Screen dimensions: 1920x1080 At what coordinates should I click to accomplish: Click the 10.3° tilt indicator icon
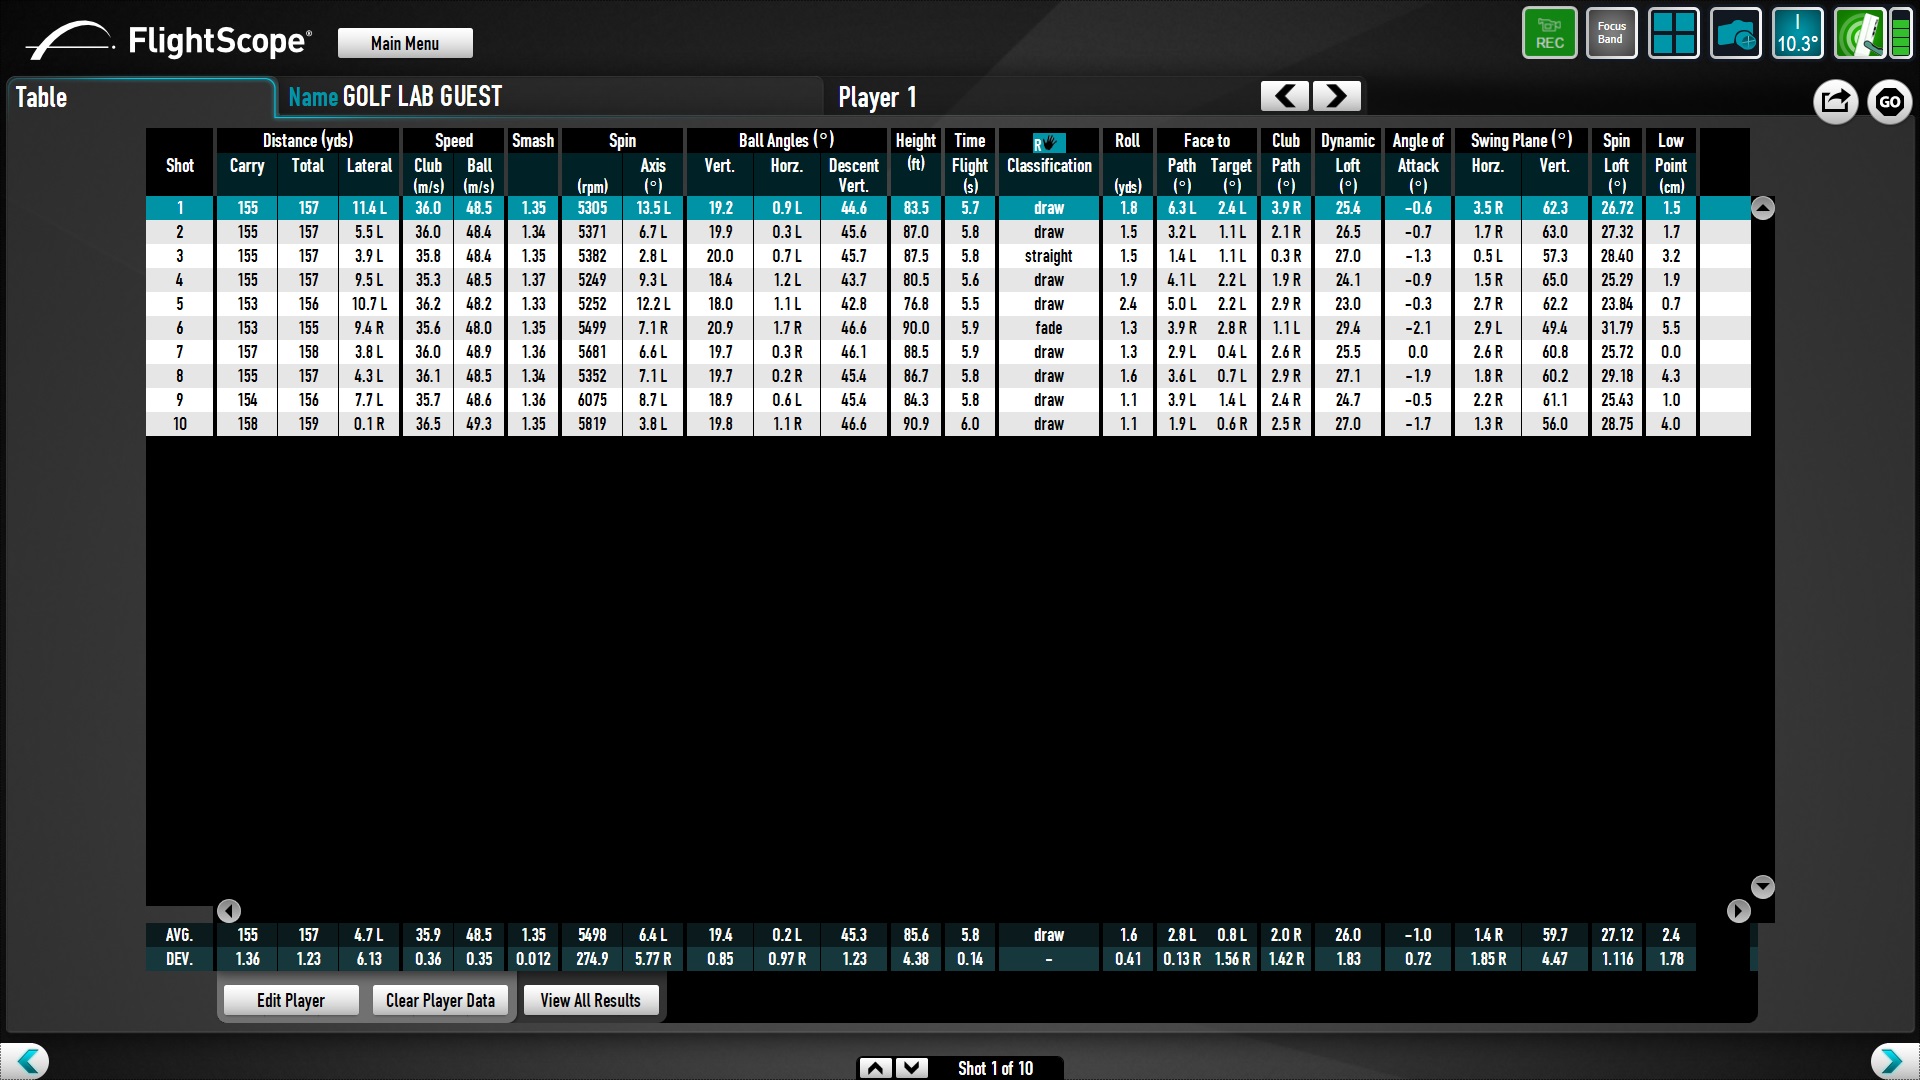point(1797,34)
